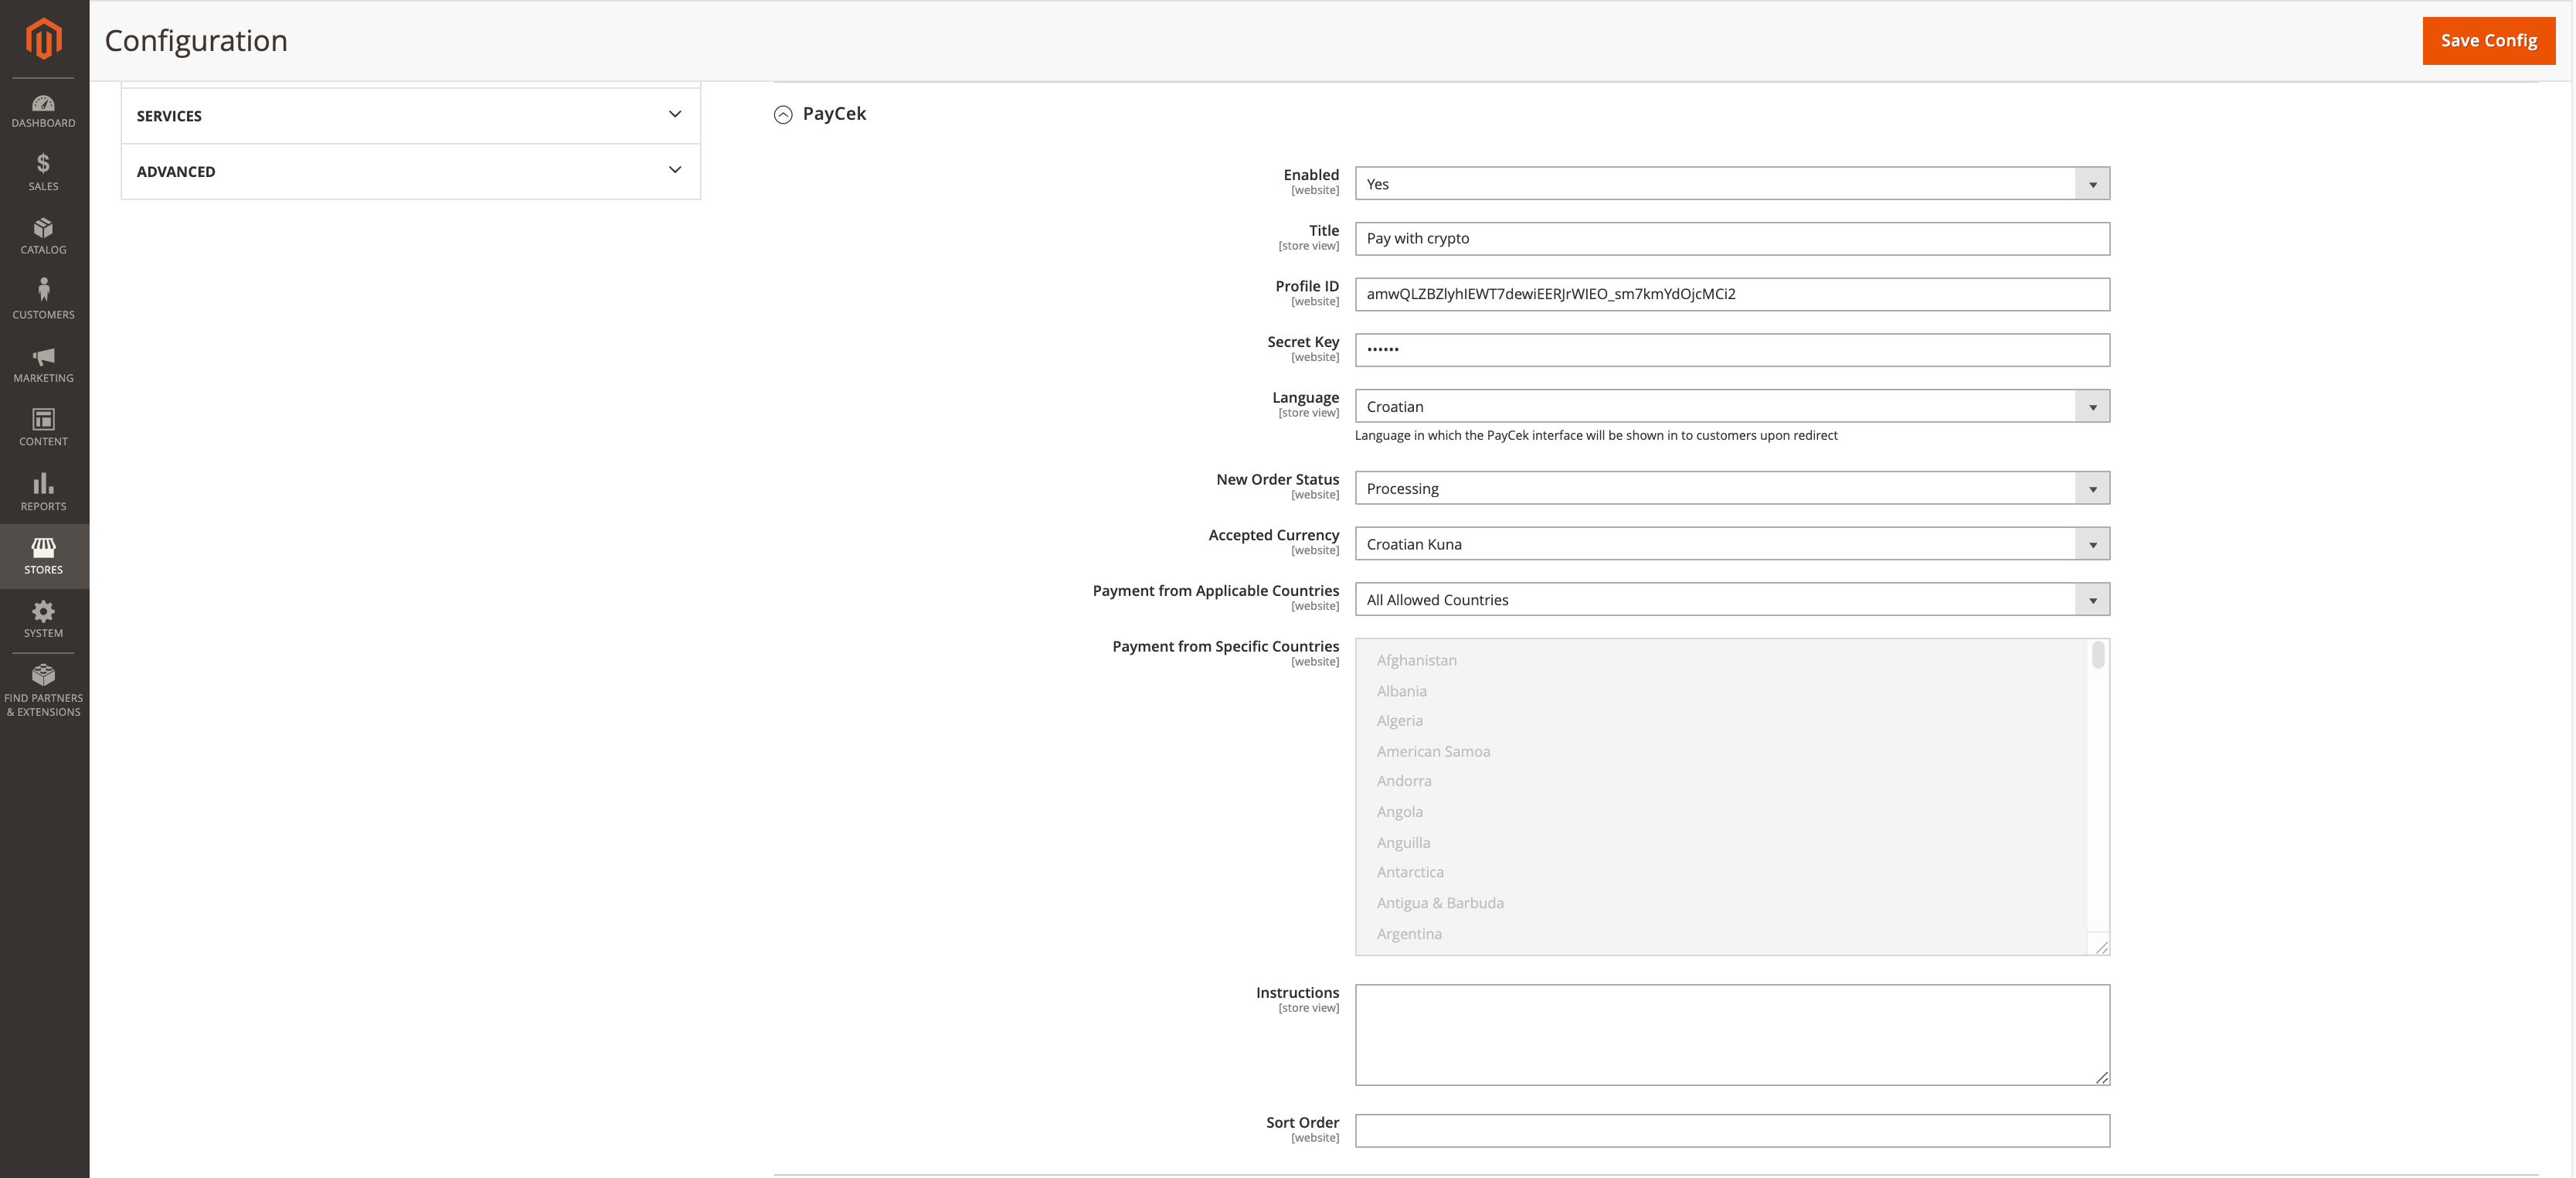Open the Reports section

pyautogui.click(x=43, y=491)
